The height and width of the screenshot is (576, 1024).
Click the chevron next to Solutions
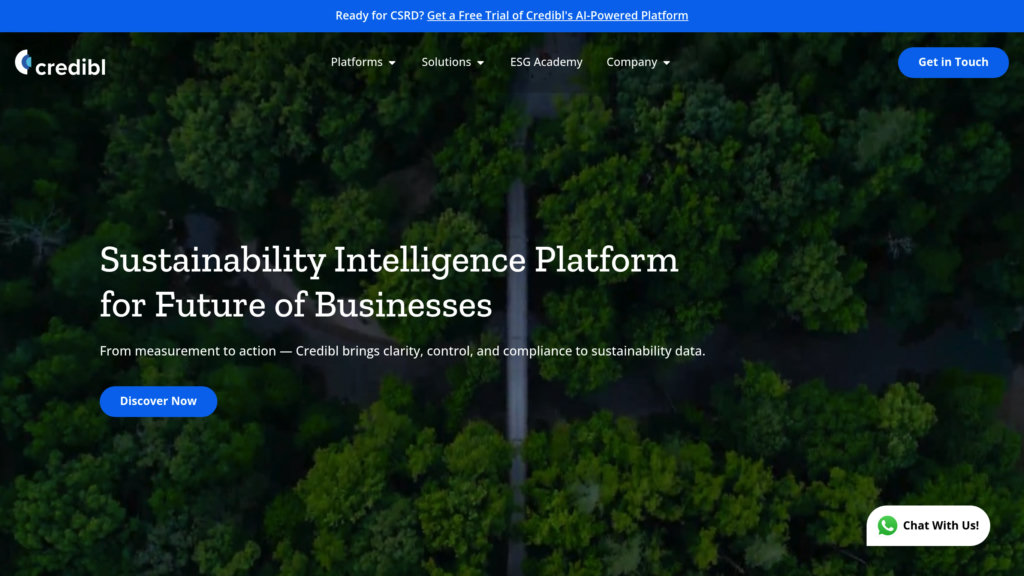point(480,62)
